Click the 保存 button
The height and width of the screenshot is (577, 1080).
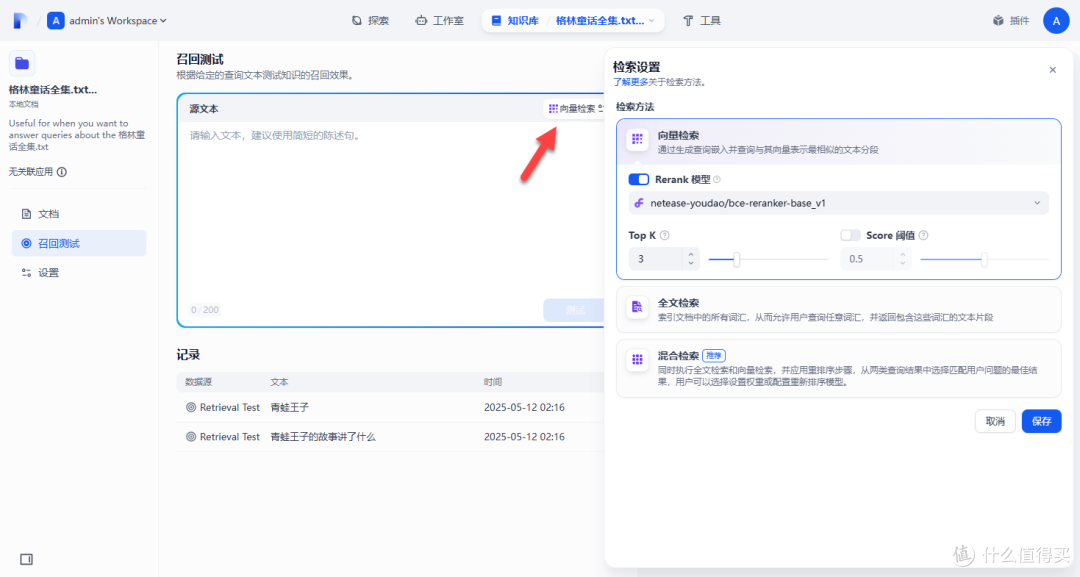tap(1041, 421)
